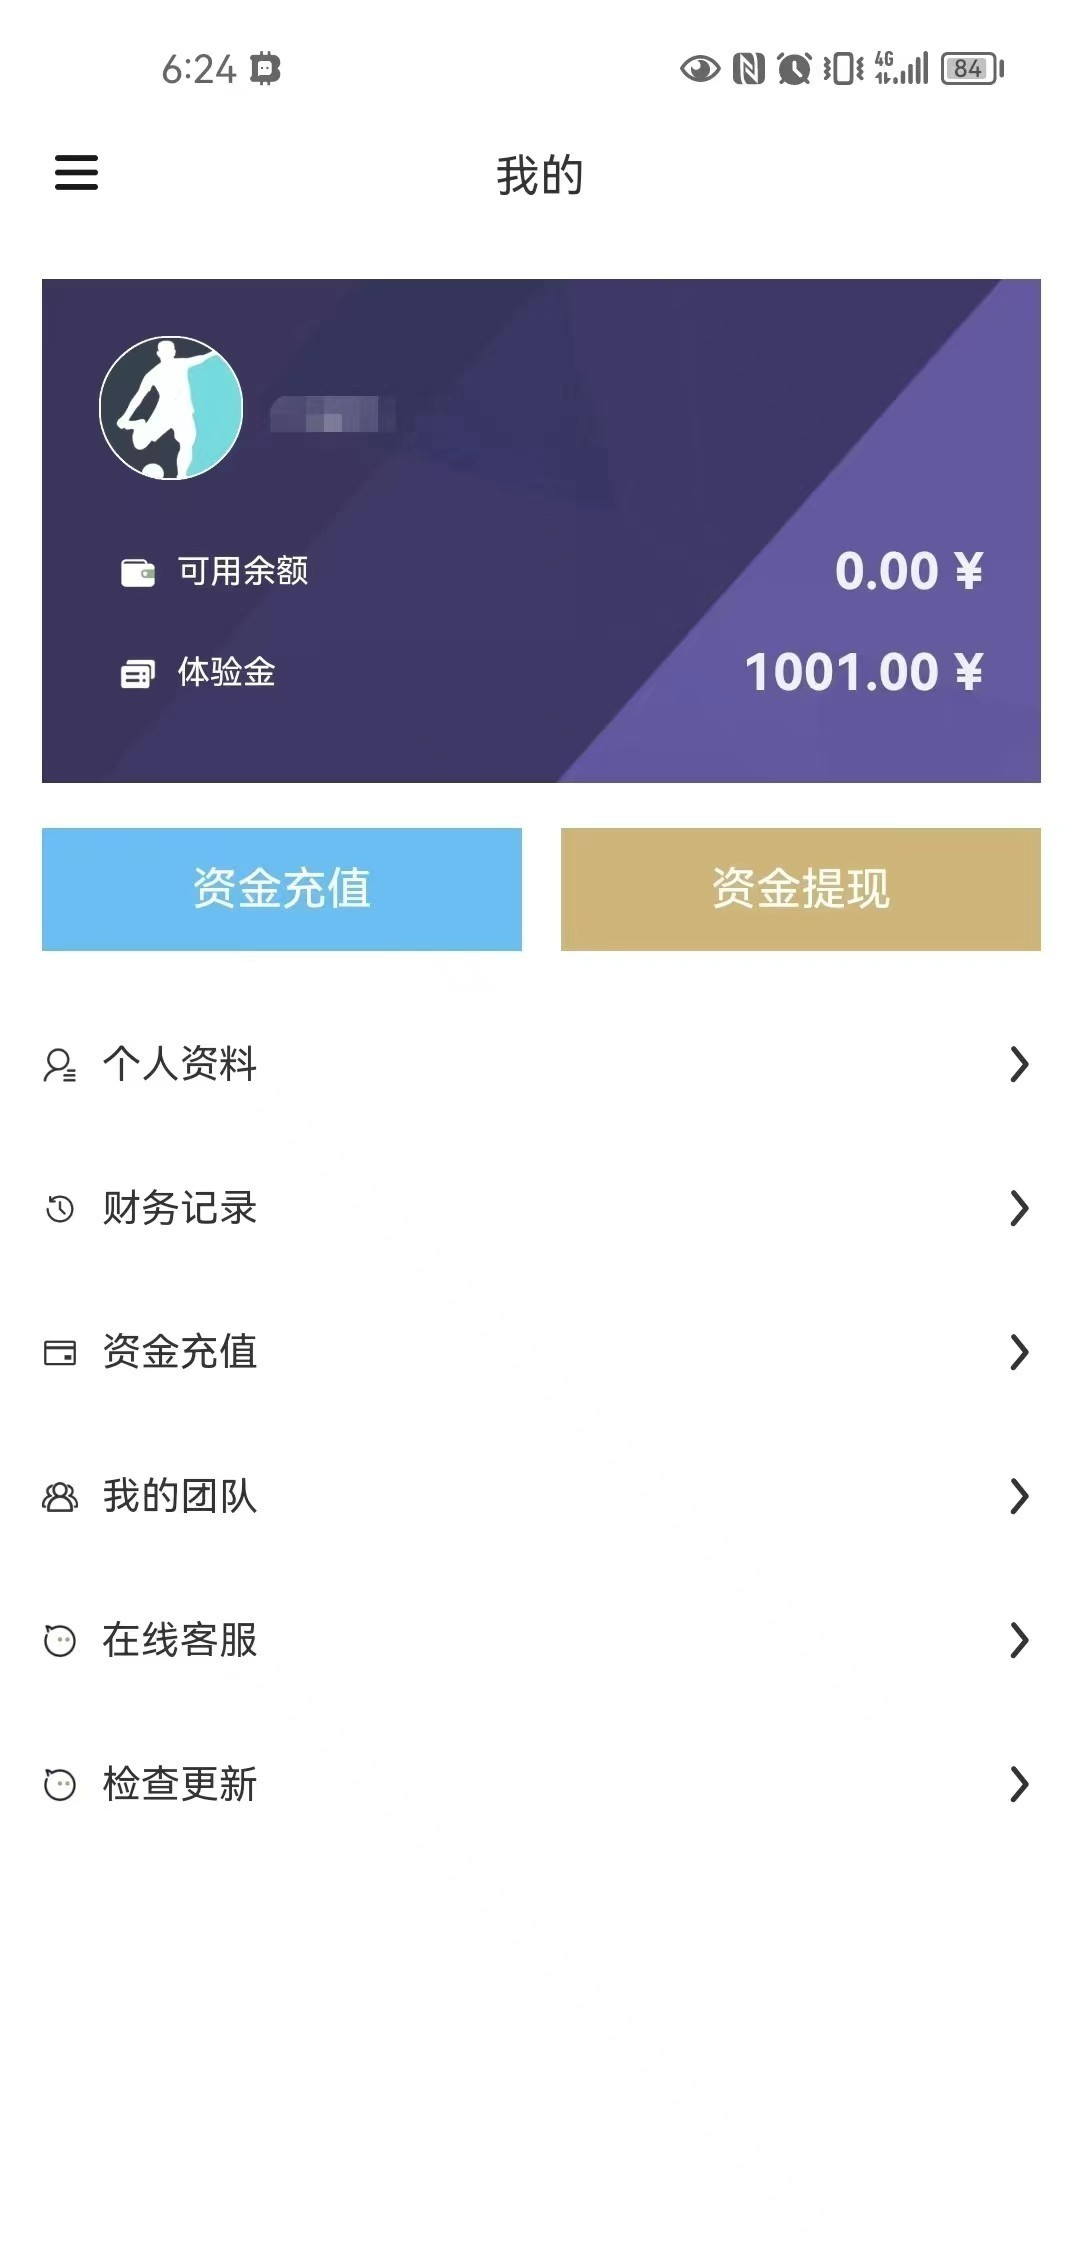Viewport: 1080px width, 2242px height.
Task: Tap the card icon beside 体验金
Action: coord(138,674)
